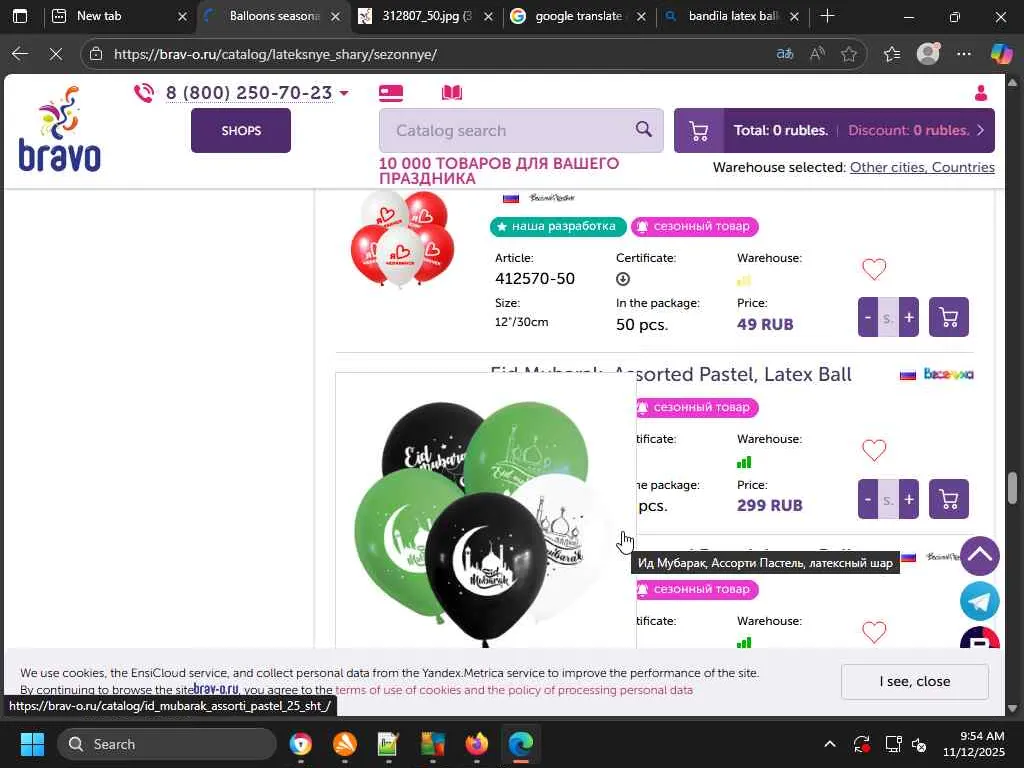
Task: Click browser back arrow button
Action: 20,54
